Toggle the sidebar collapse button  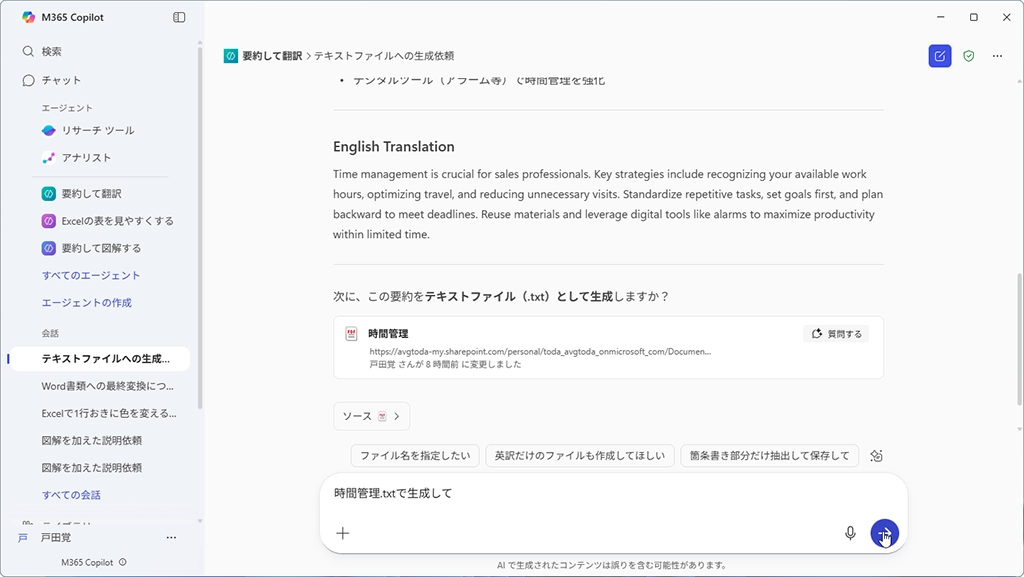[179, 17]
